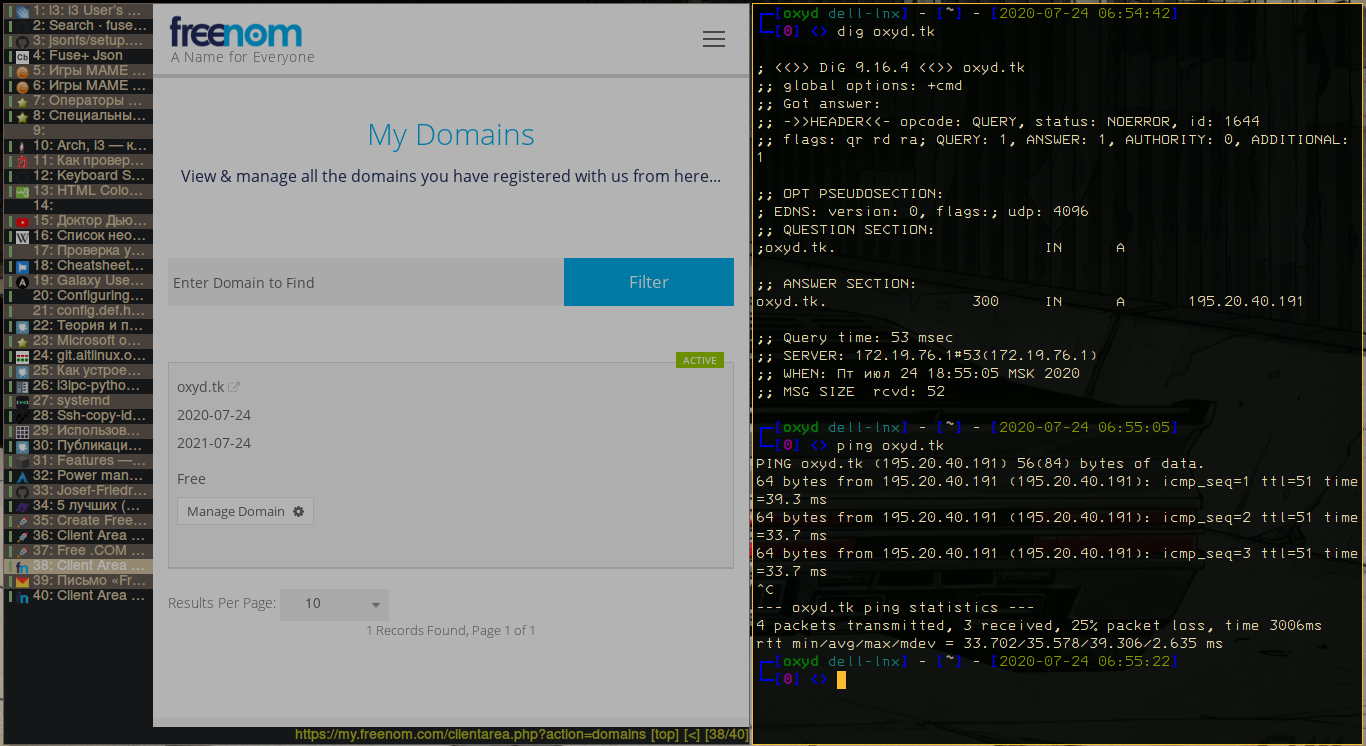Click favicon of tab 27 systemd
Screen dimensions: 1366x746
coord(22,401)
